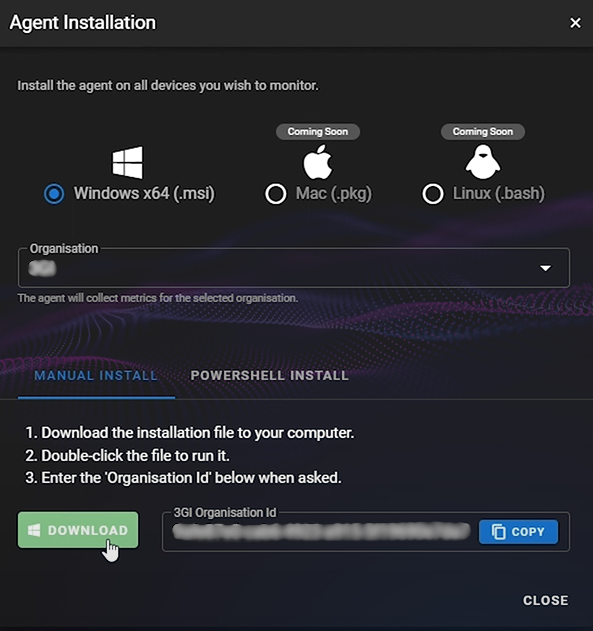Click the green Download button

[78, 530]
